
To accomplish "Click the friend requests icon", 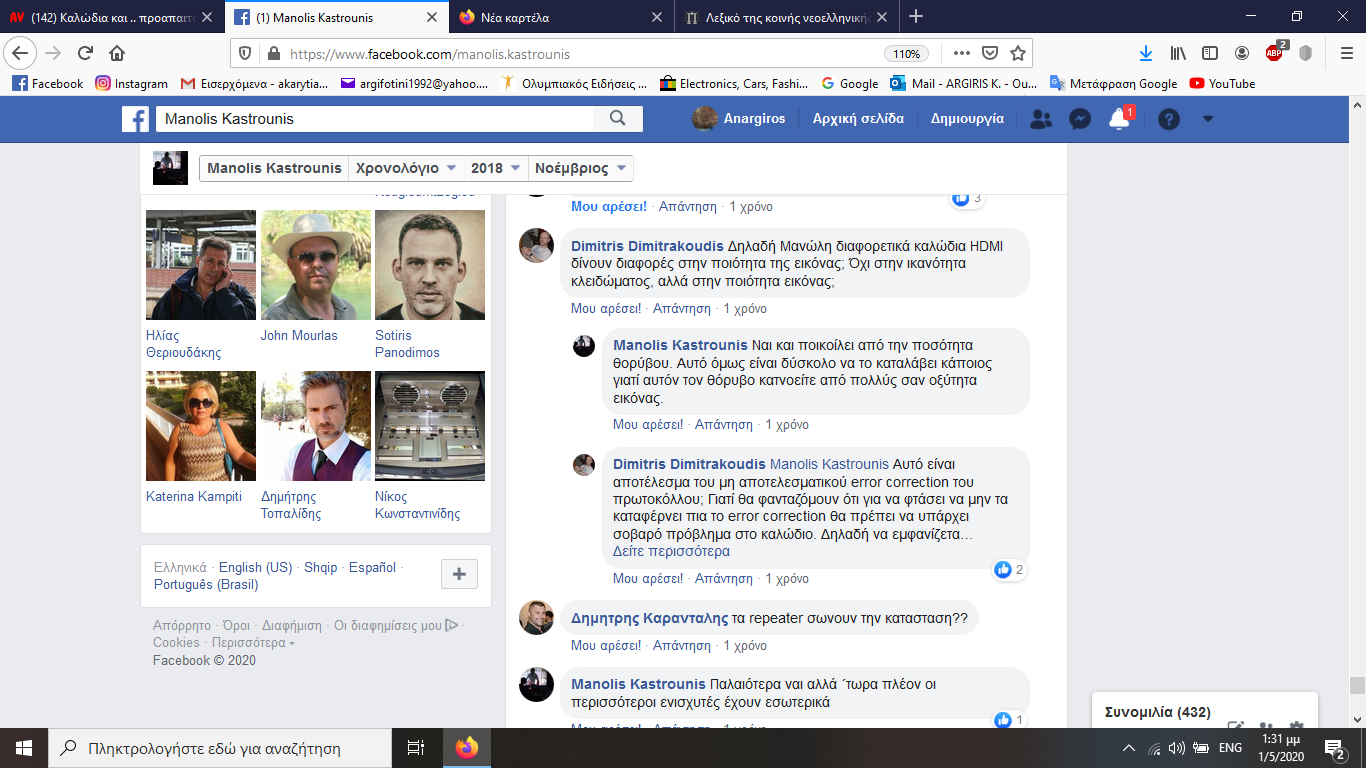I will pos(1040,119).
